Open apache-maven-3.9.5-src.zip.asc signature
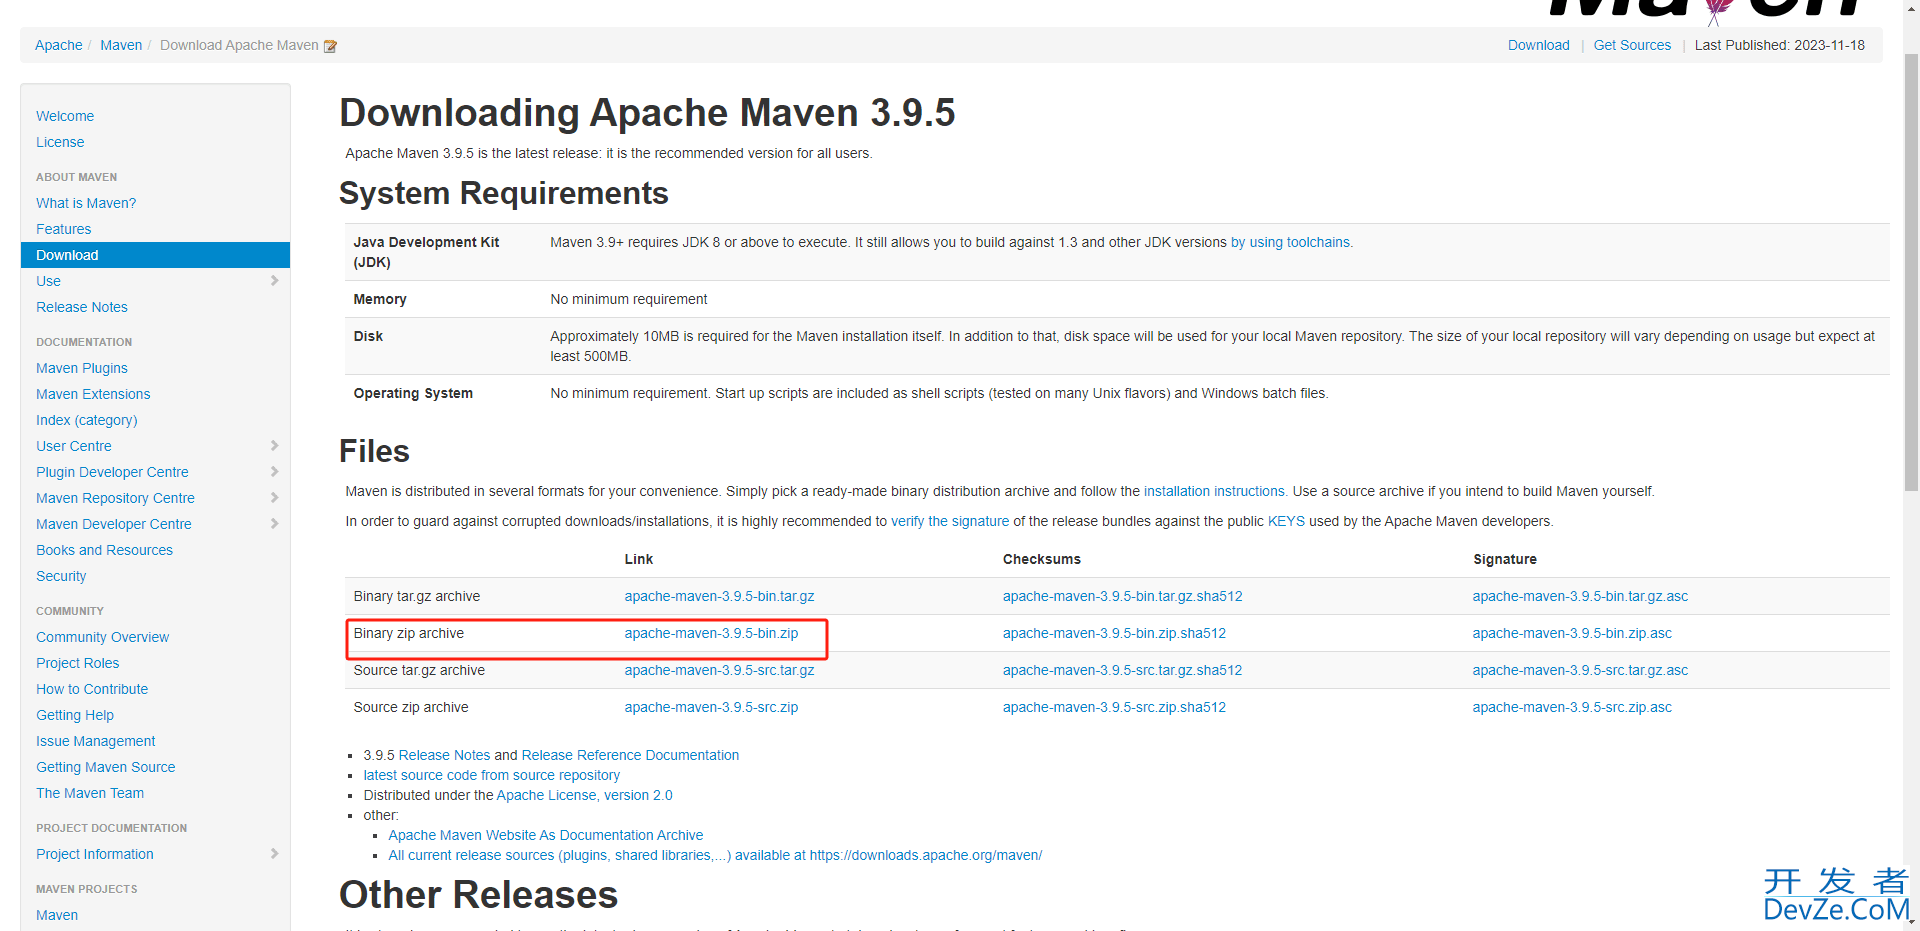1920x931 pixels. 1572,707
